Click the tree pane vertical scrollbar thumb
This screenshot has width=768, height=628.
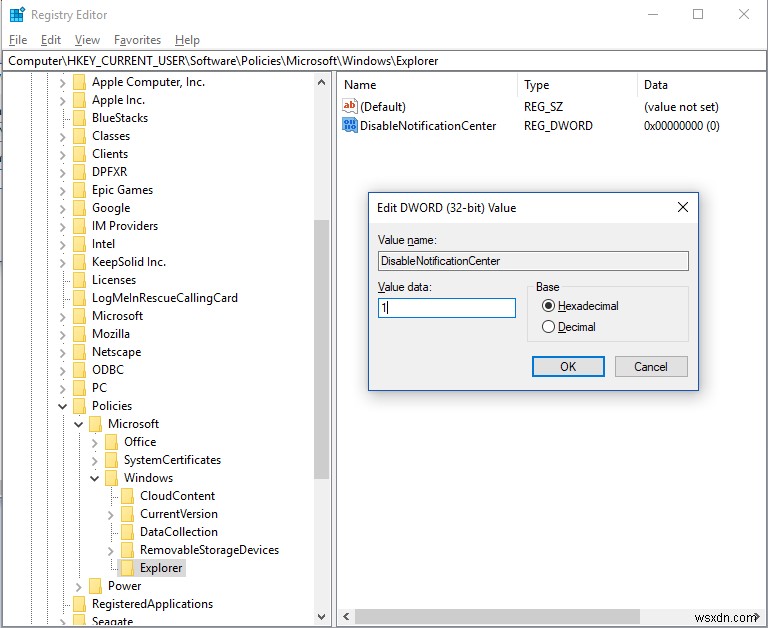pyautogui.click(x=321, y=350)
